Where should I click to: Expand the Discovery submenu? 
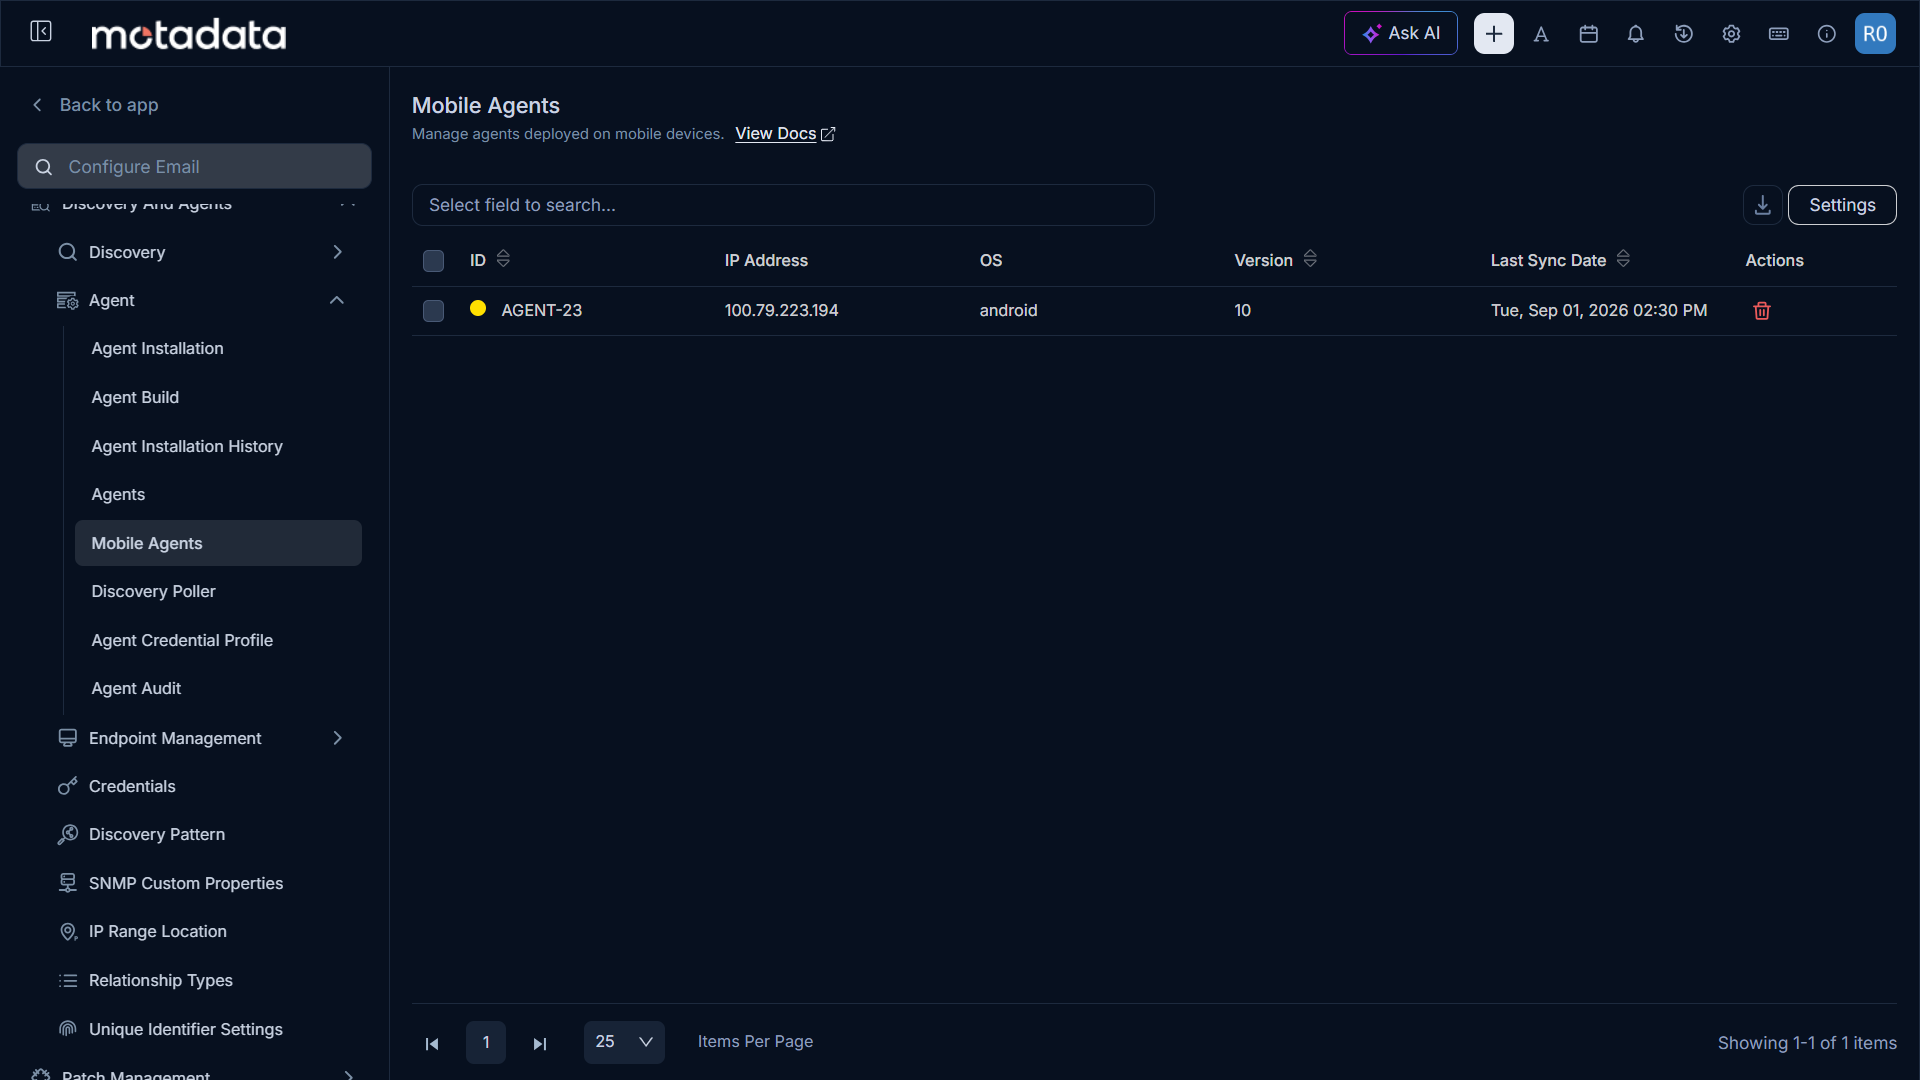coord(337,252)
